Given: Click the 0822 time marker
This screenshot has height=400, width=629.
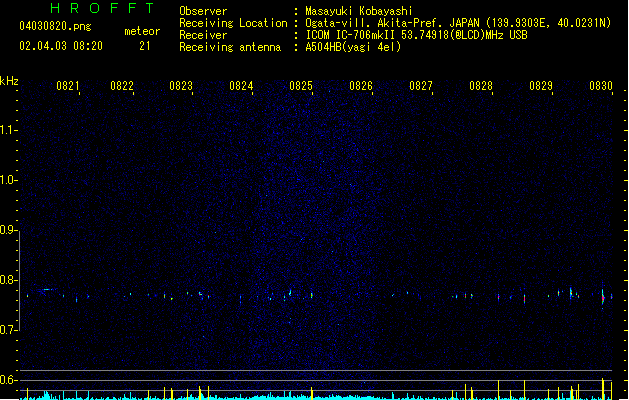Looking at the screenshot, I should pos(122,86).
